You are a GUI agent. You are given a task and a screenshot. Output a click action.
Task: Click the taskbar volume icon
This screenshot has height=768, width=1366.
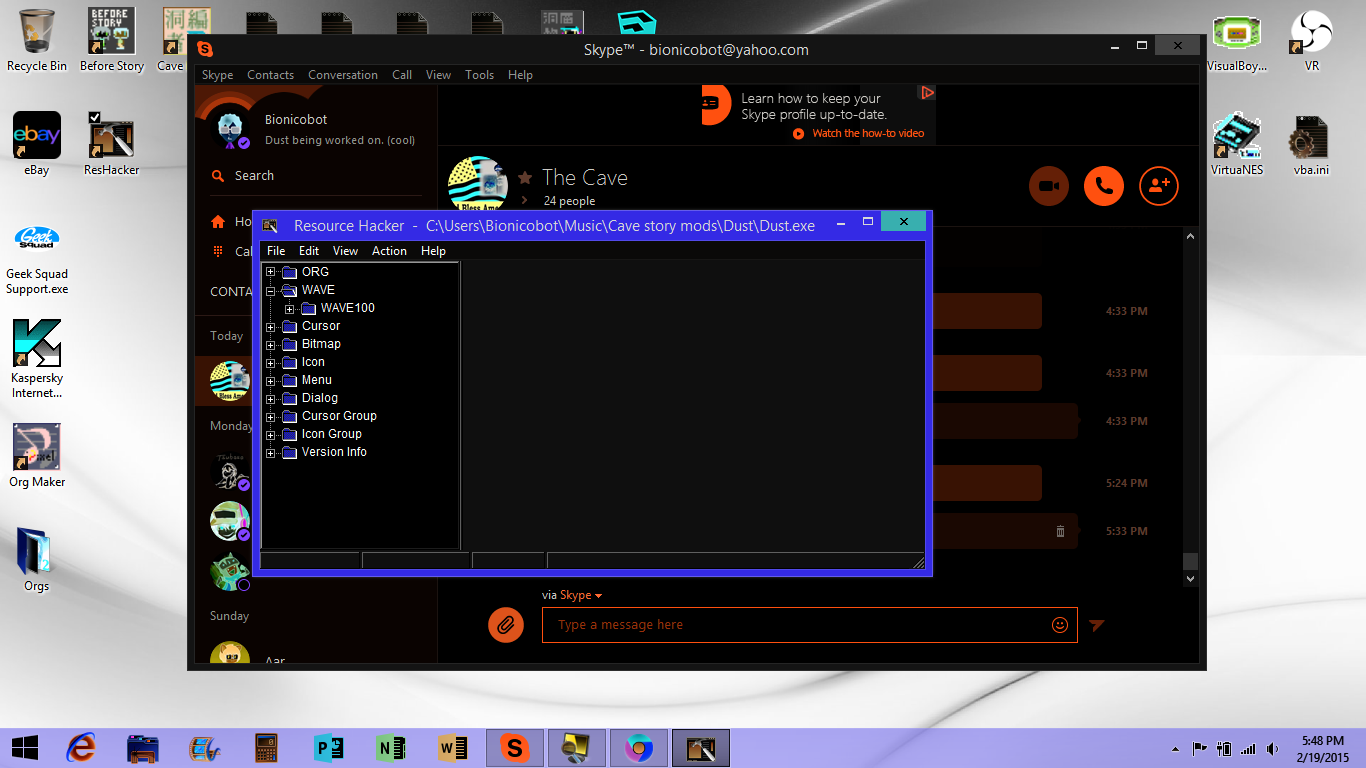tap(1272, 748)
